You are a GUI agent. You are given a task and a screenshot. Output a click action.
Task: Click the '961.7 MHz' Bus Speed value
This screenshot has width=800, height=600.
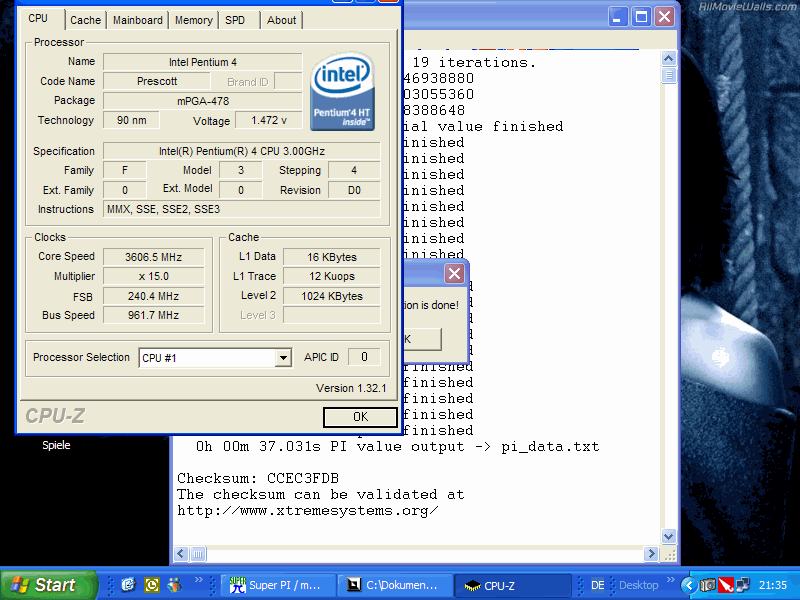[154, 315]
